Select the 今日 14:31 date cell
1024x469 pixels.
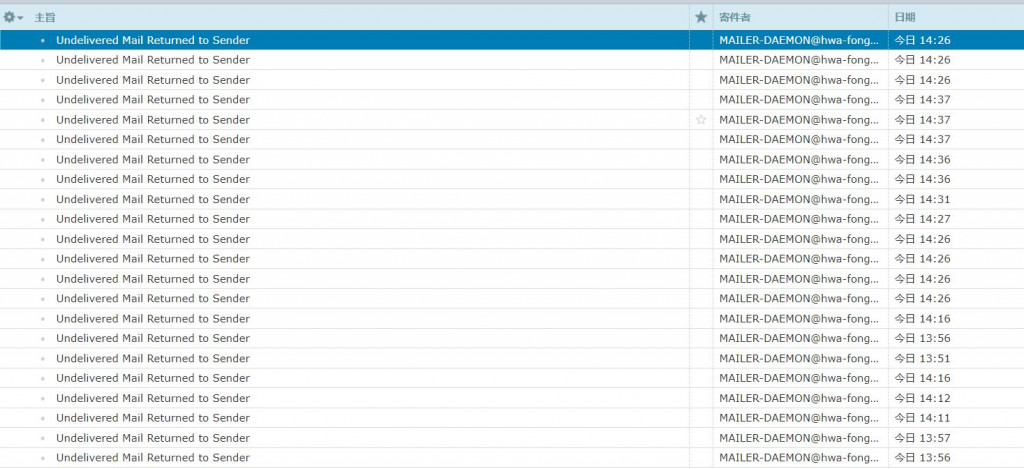click(922, 199)
